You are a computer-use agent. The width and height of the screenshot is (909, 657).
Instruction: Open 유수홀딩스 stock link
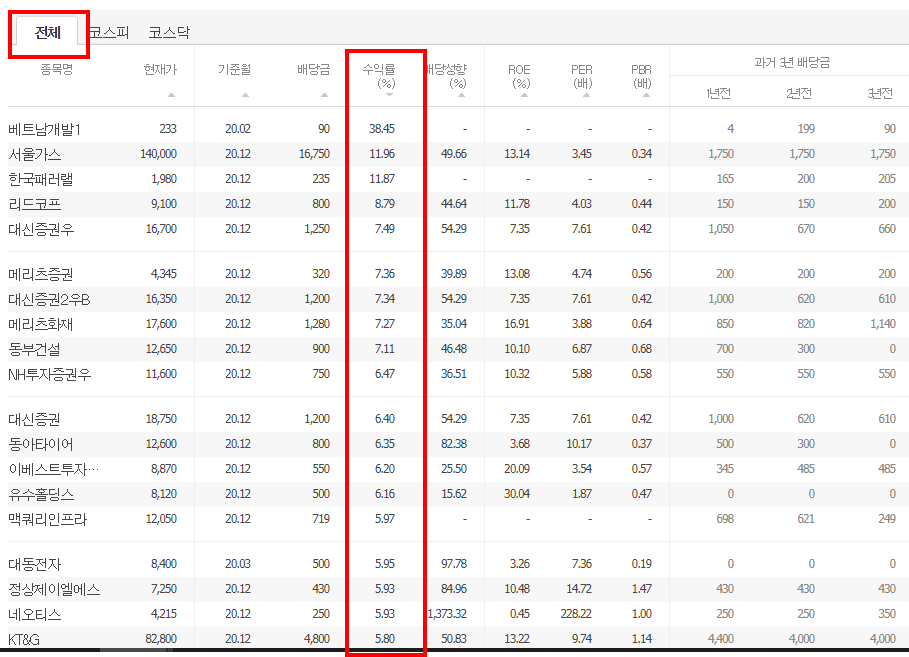[41, 494]
